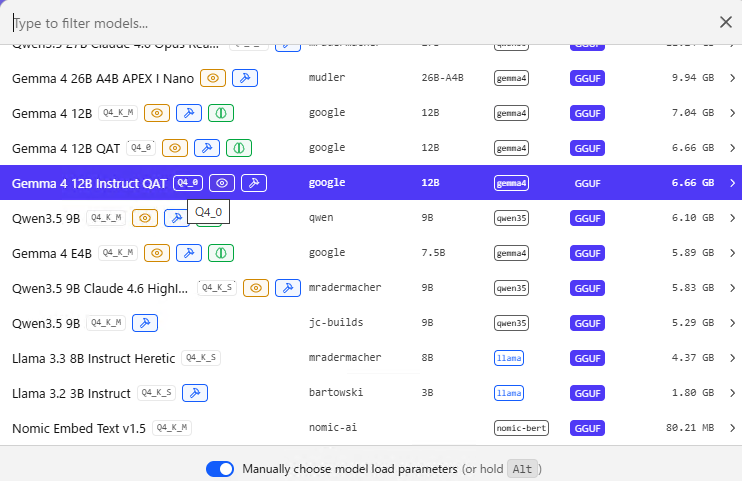The height and width of the screenshot is (481, 742).
Task: Click the nomic-bert architecture tag
Action: click(521, 428)
